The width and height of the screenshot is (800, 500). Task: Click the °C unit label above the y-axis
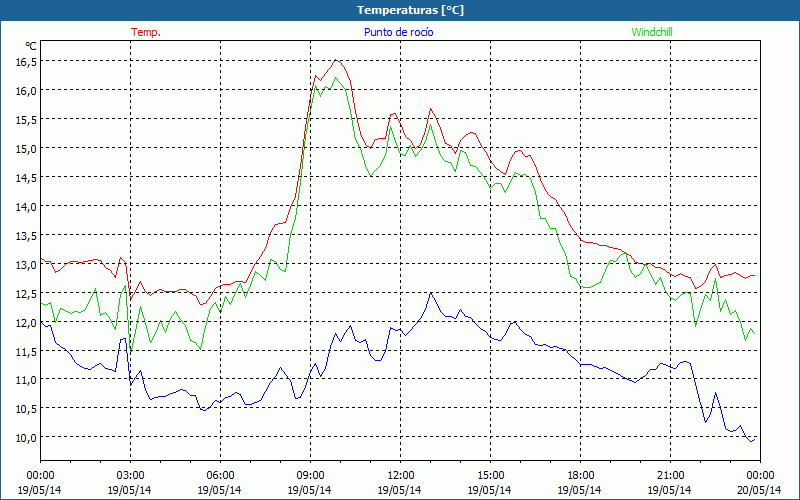point(31,46)
